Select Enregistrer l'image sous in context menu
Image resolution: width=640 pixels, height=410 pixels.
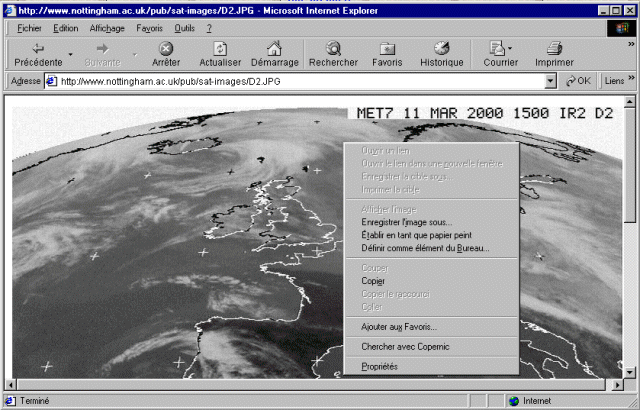click(406, 222)
